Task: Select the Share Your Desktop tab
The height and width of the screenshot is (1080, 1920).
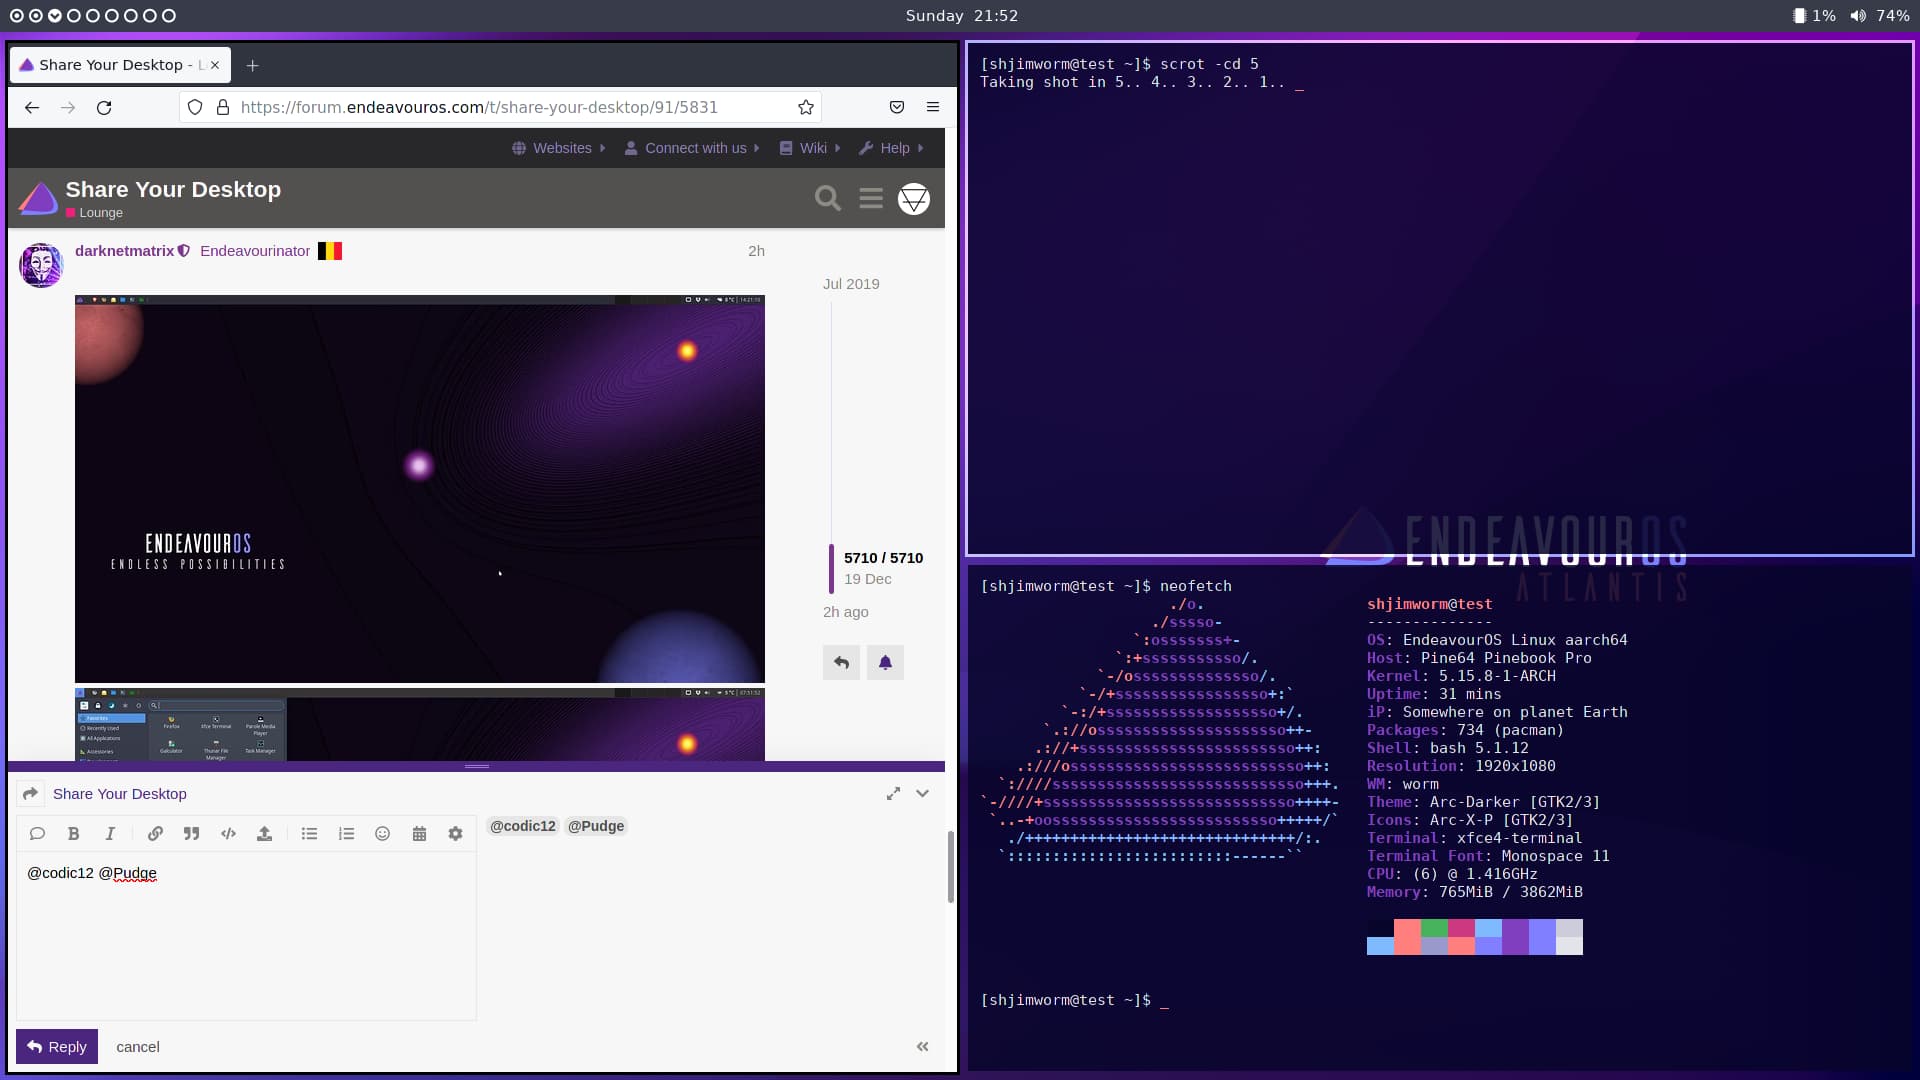Action: (x=120, y=65)
